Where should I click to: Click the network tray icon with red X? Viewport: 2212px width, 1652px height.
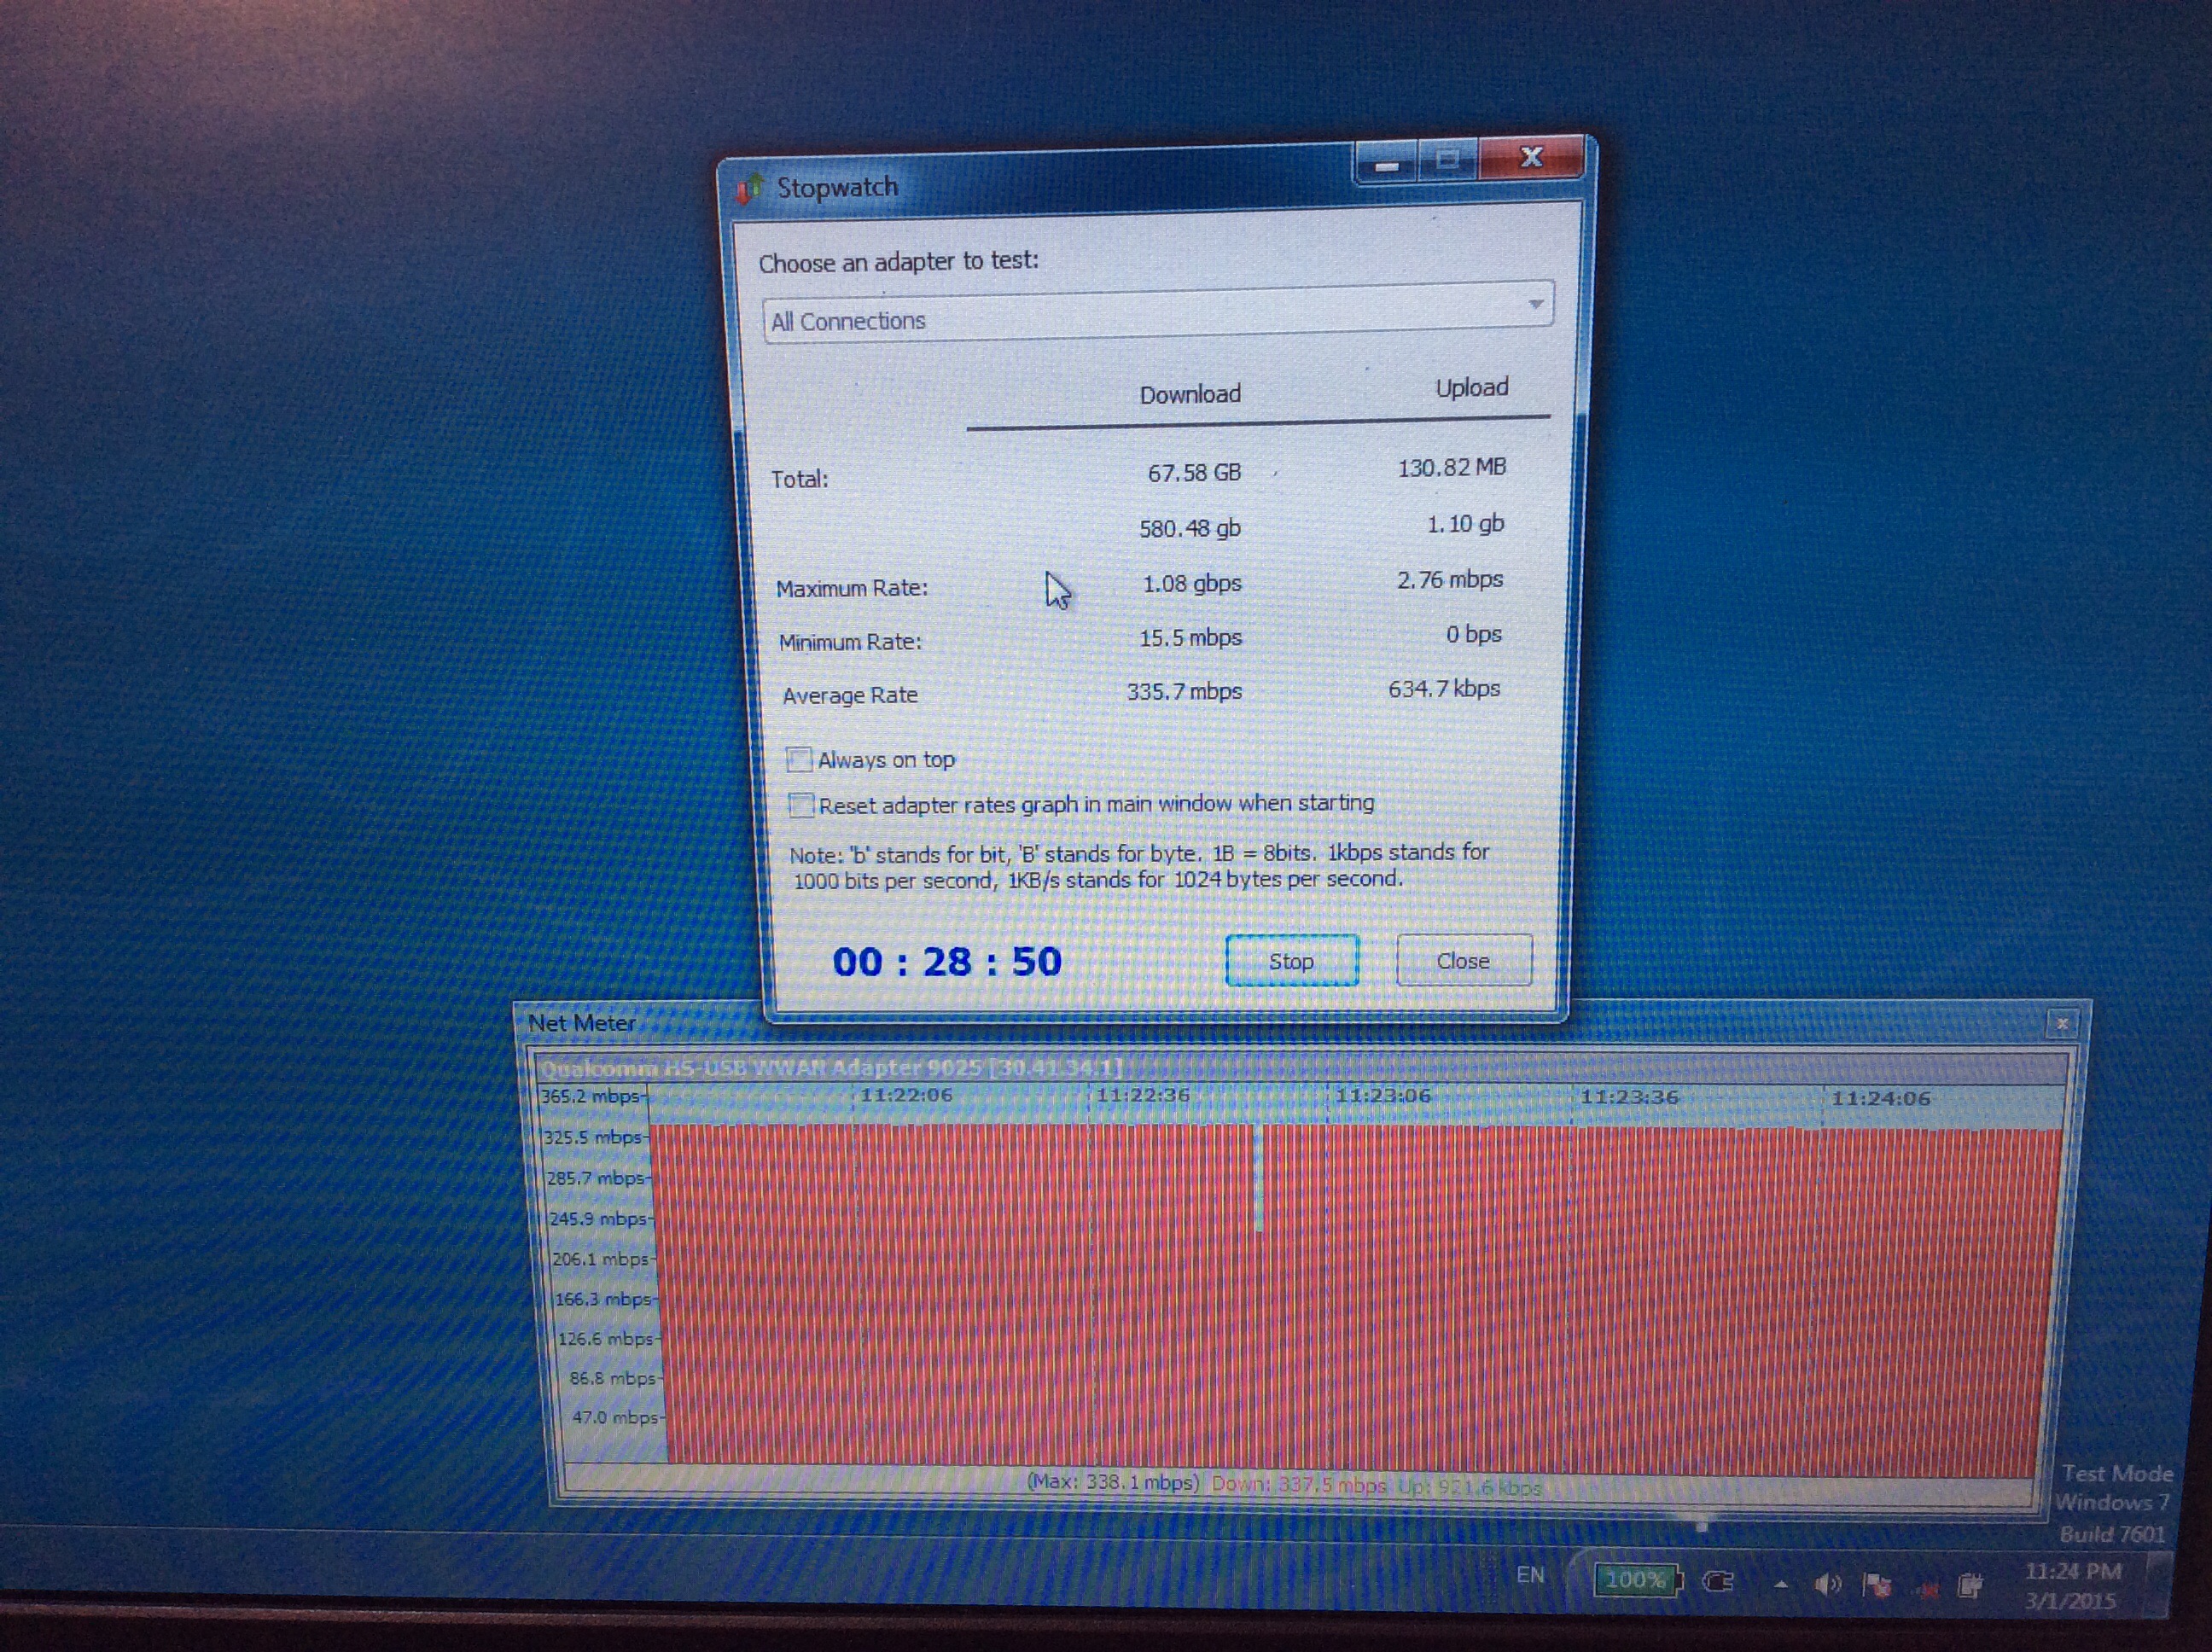coord(1927,1588)
